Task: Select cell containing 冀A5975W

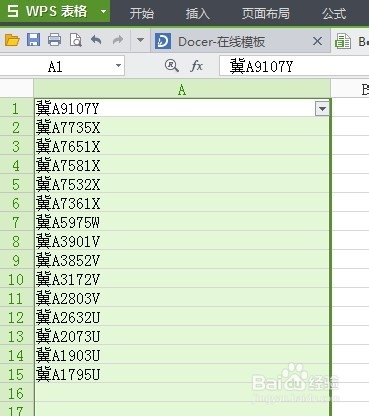Action: pos(182,222)
